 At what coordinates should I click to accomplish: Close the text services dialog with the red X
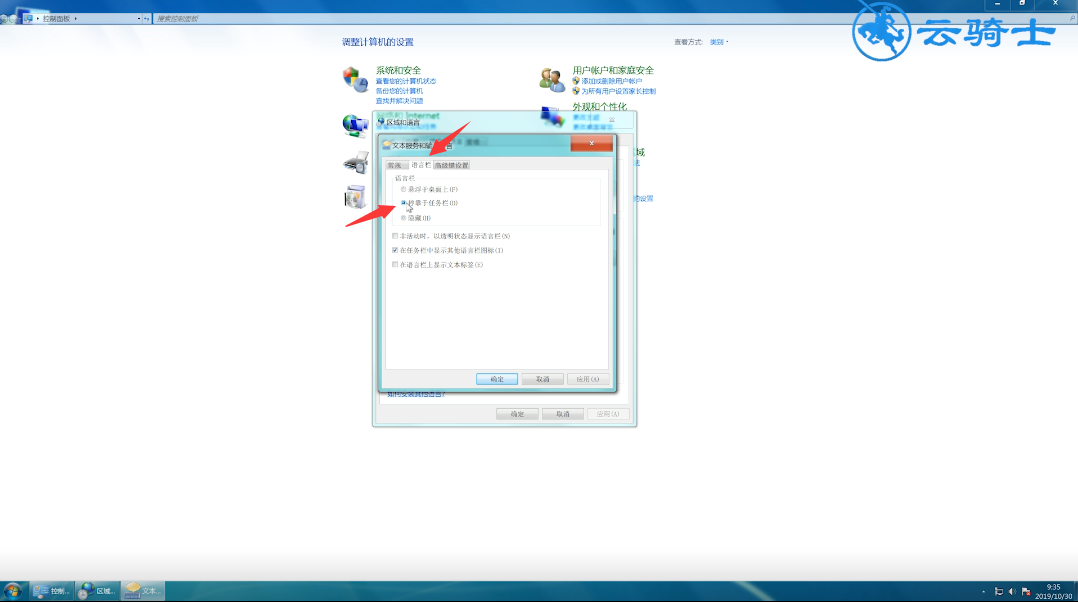click(591, 143)
